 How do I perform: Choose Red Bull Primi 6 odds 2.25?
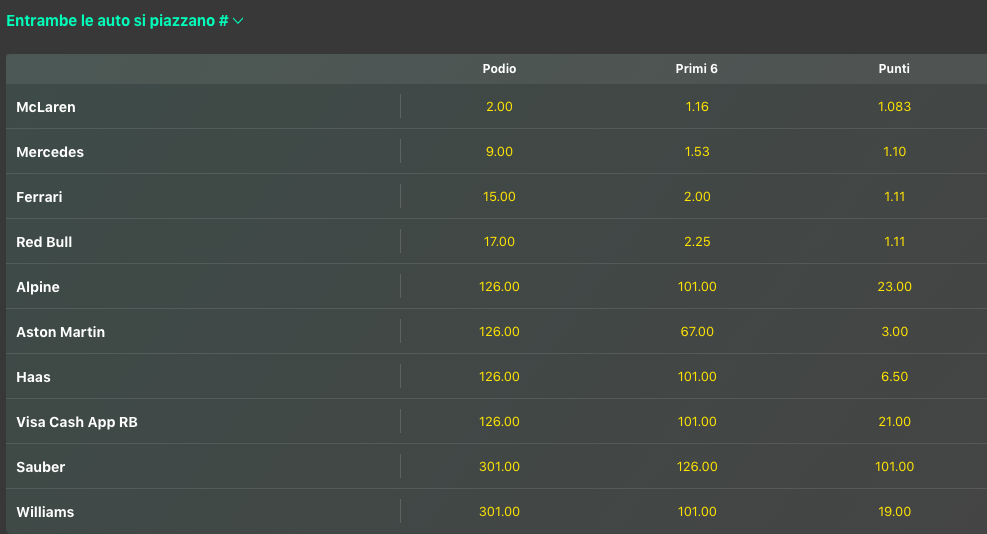[x=697, y=242]
